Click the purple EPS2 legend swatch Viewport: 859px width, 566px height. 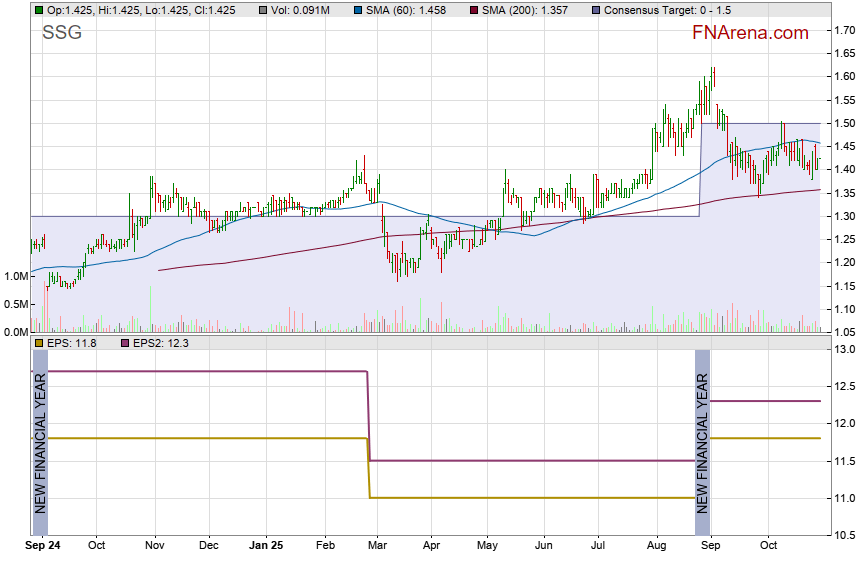click(x=124, y=343)
